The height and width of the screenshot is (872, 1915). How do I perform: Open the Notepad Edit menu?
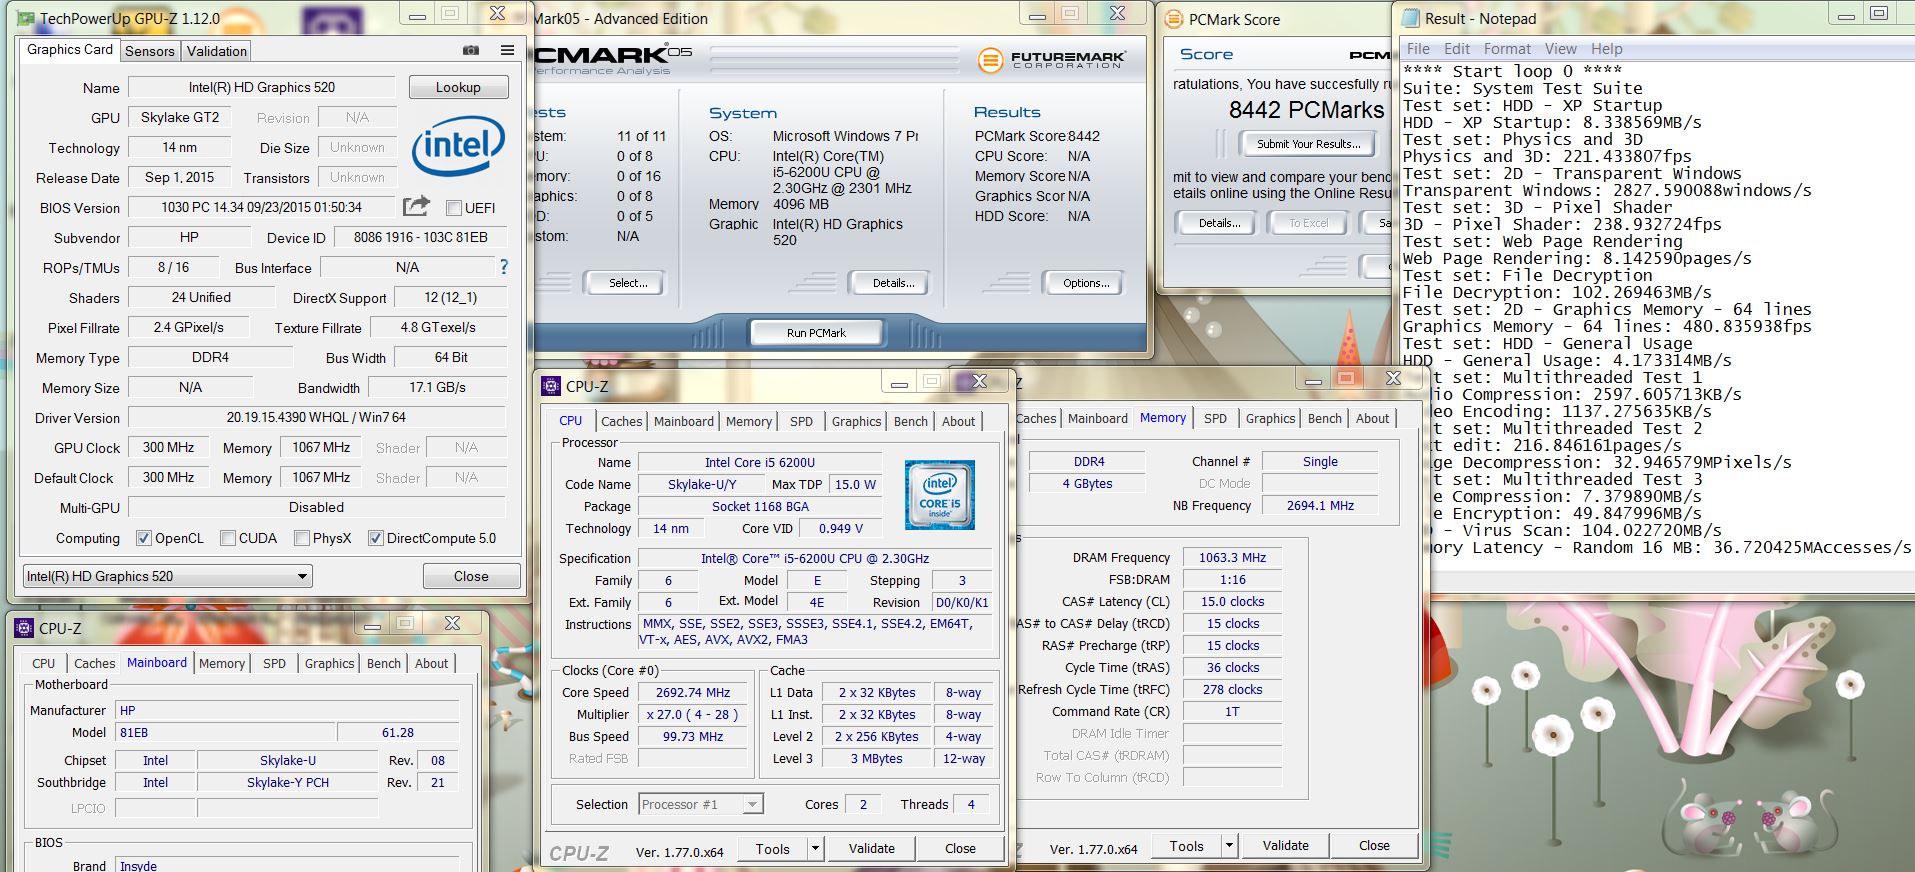(x=1457, y=49)
